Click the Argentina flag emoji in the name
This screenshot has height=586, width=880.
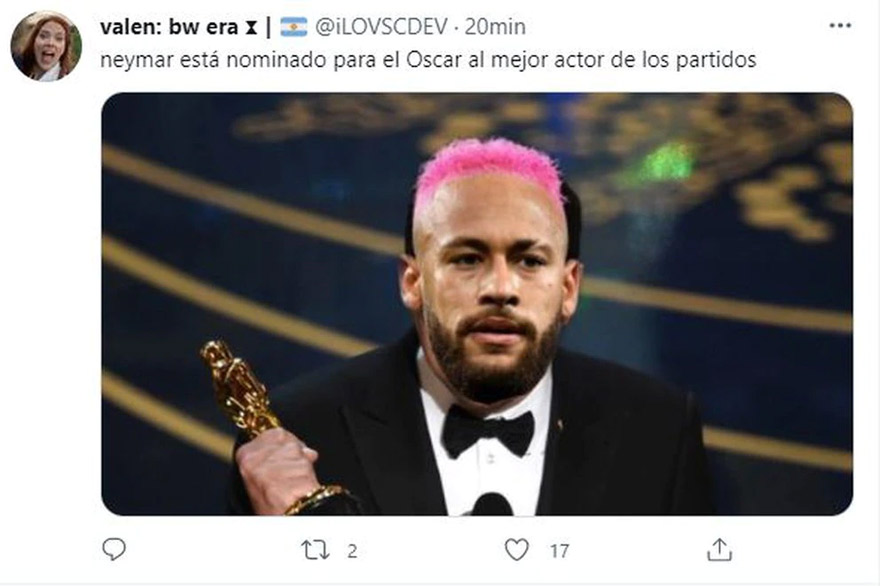pos(294,27)
